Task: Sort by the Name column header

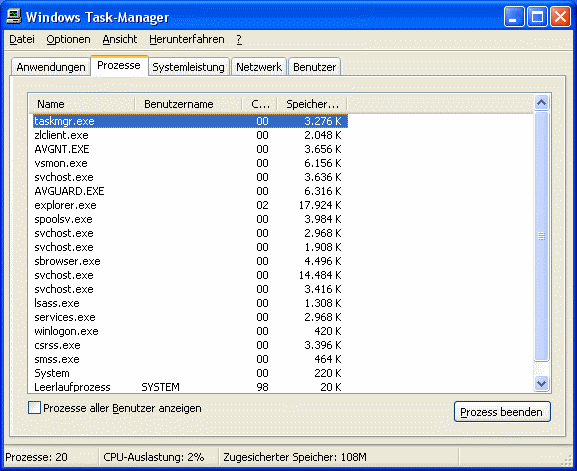Action: (82, 104)
